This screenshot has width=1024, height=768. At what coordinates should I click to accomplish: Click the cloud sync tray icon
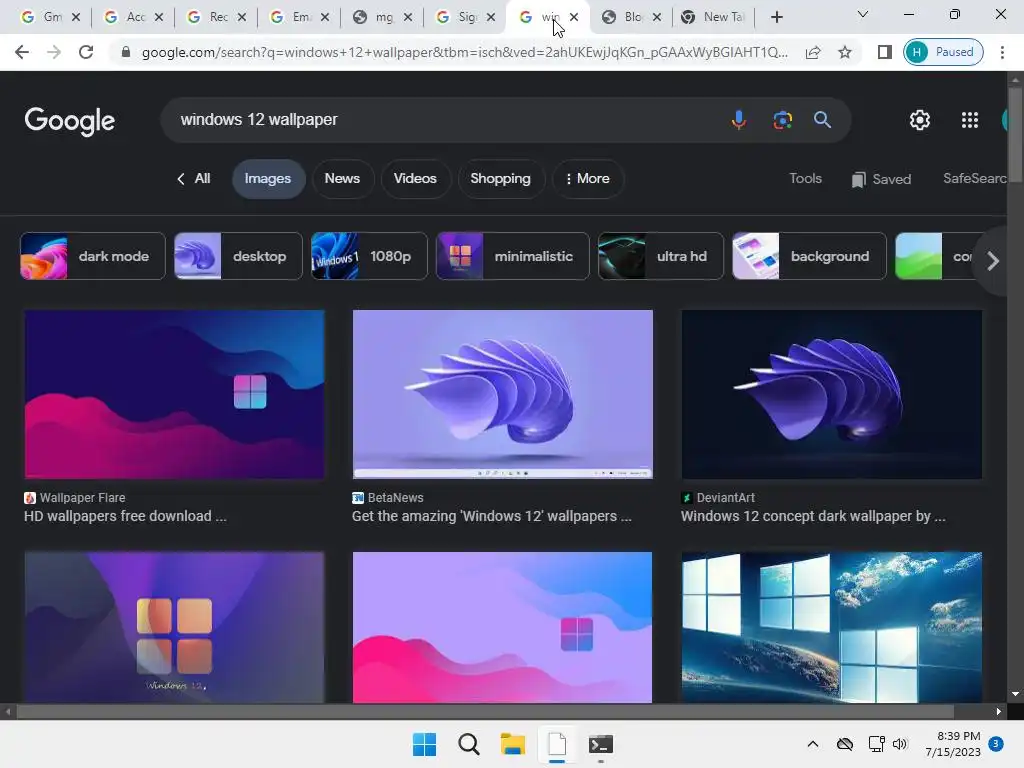pos(845,744)
